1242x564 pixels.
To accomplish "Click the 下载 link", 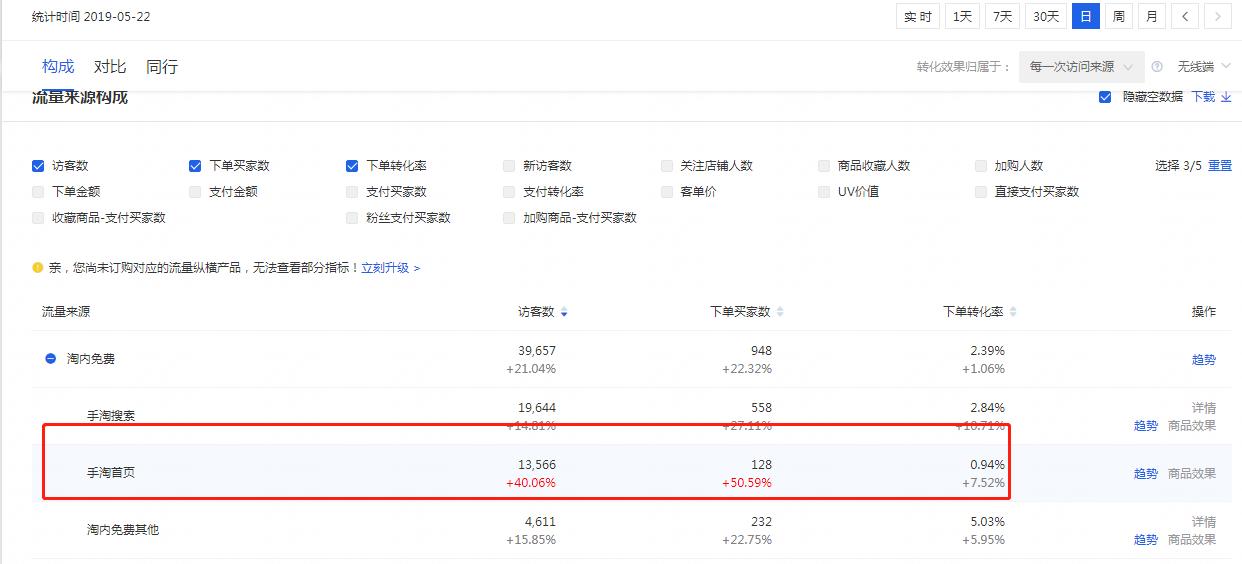I will pyautogui.click(x=1203, y=97).
